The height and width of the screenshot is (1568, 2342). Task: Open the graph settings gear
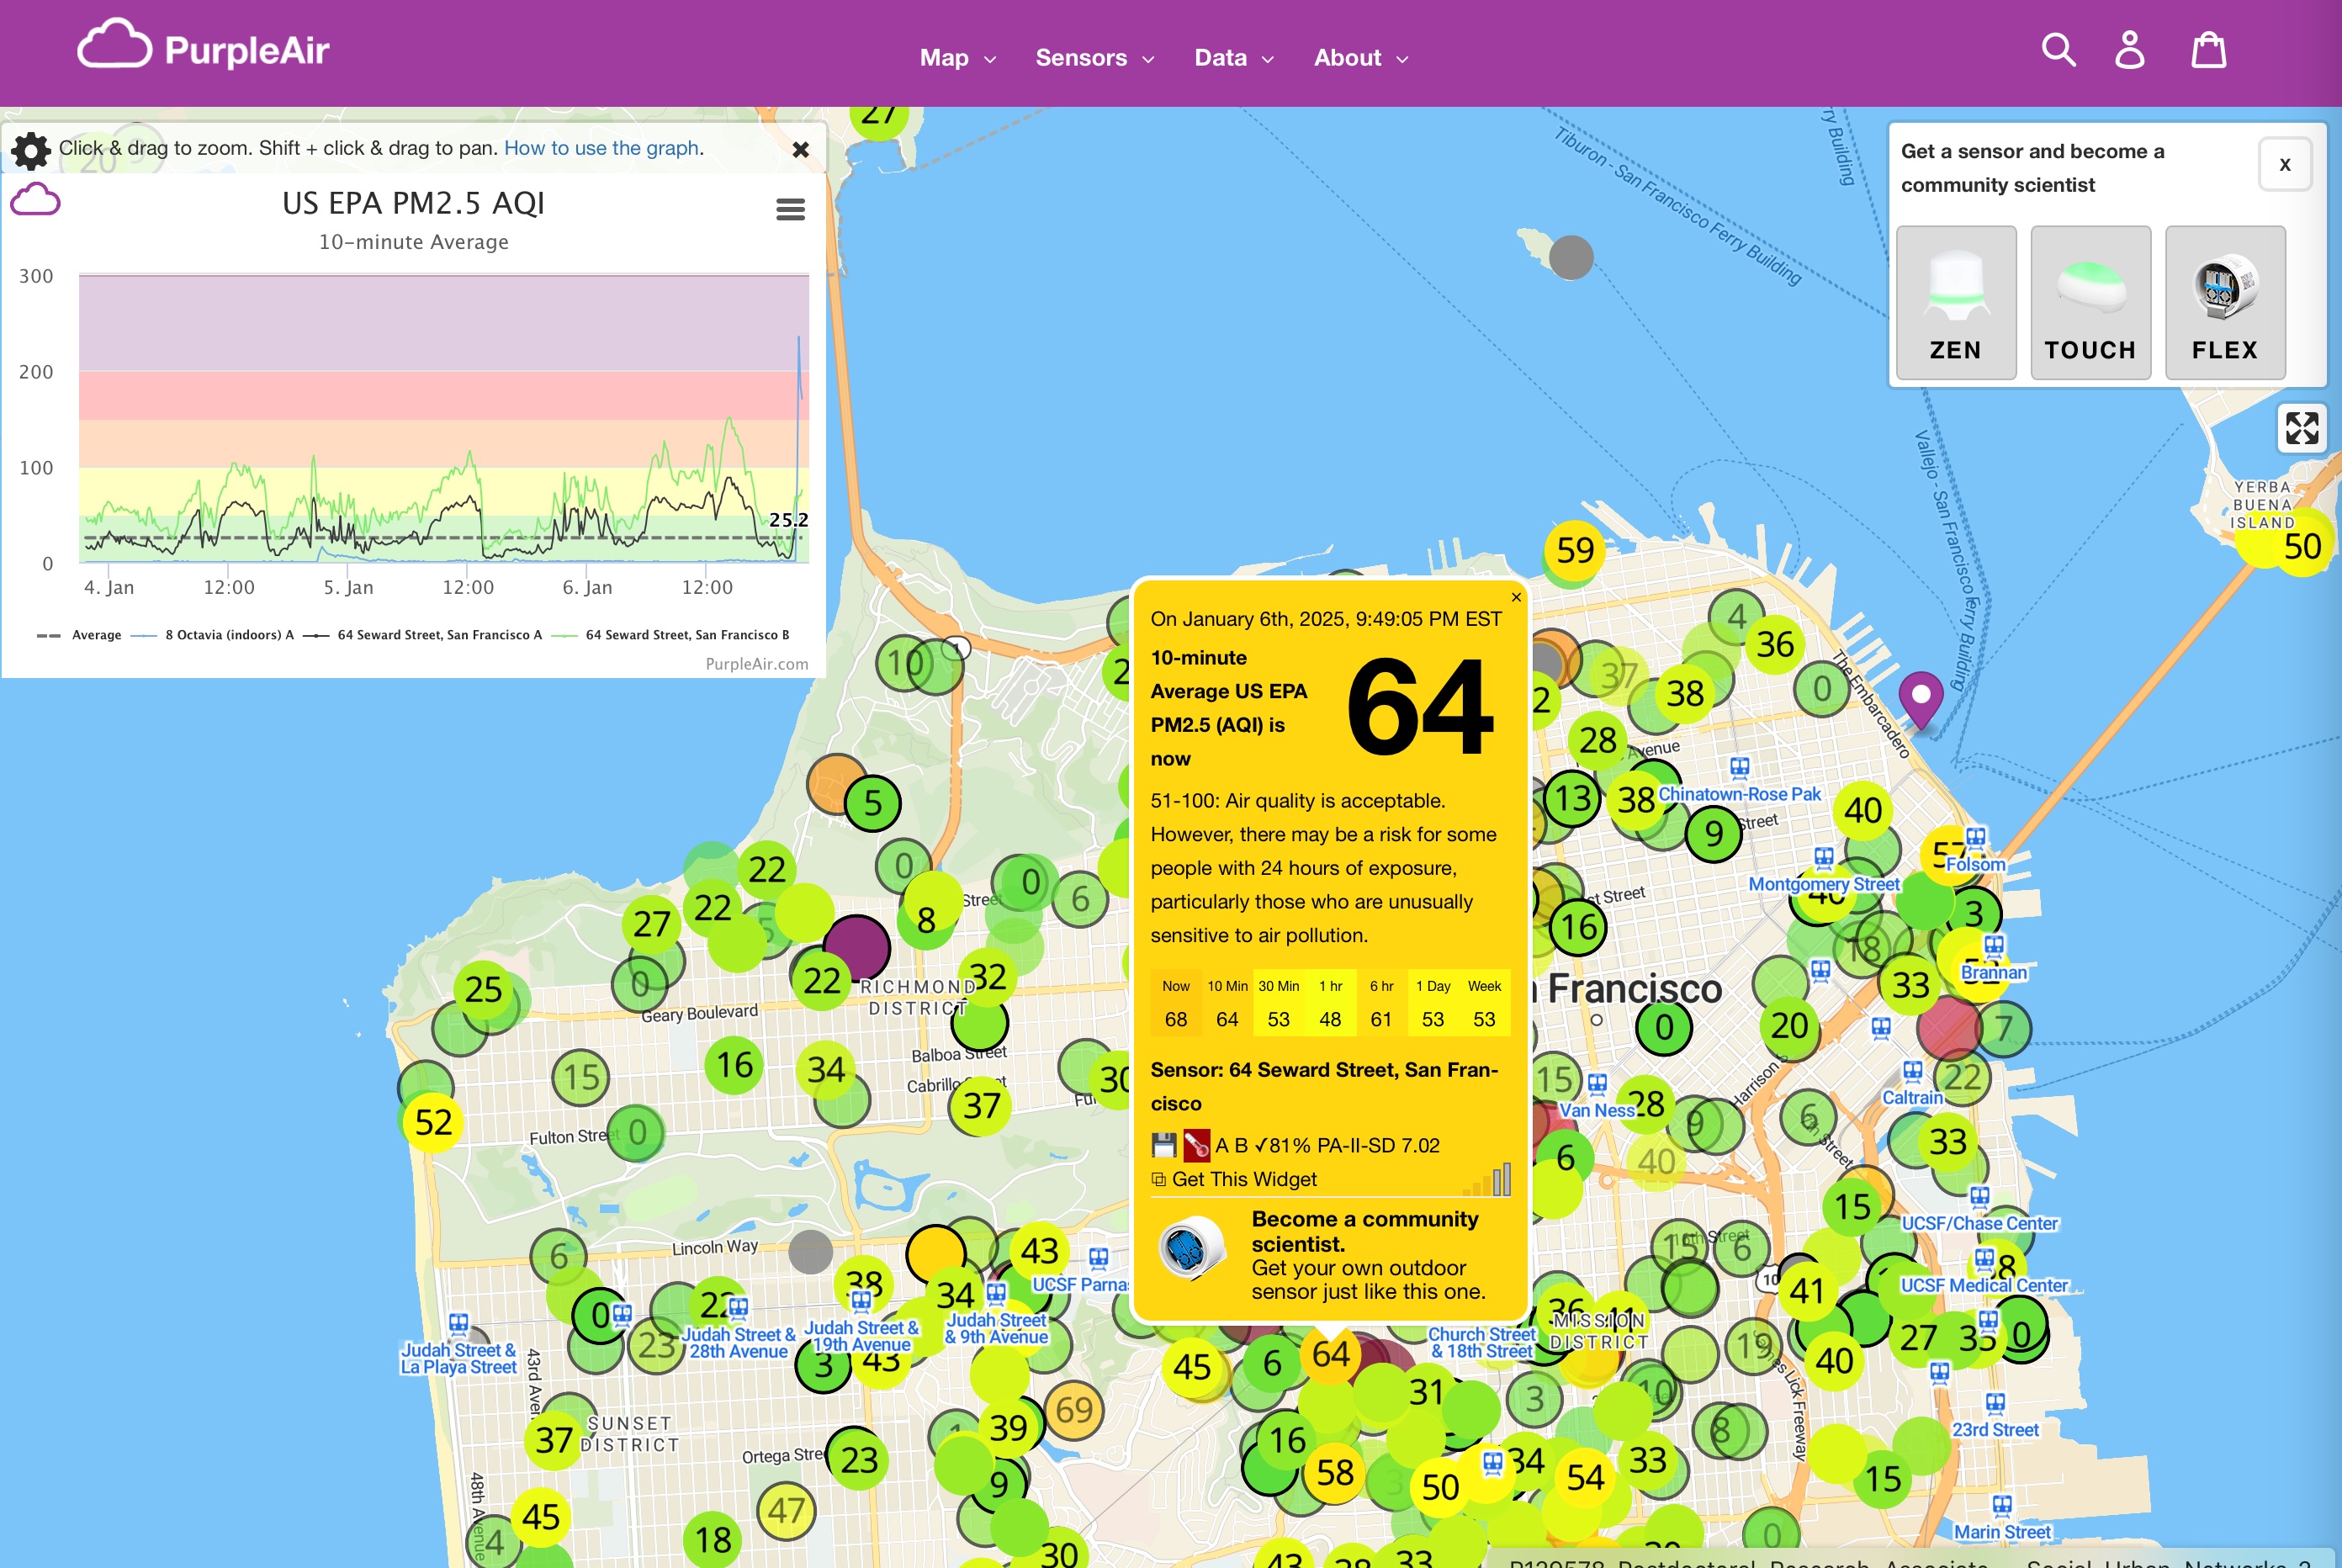point(31,150)
